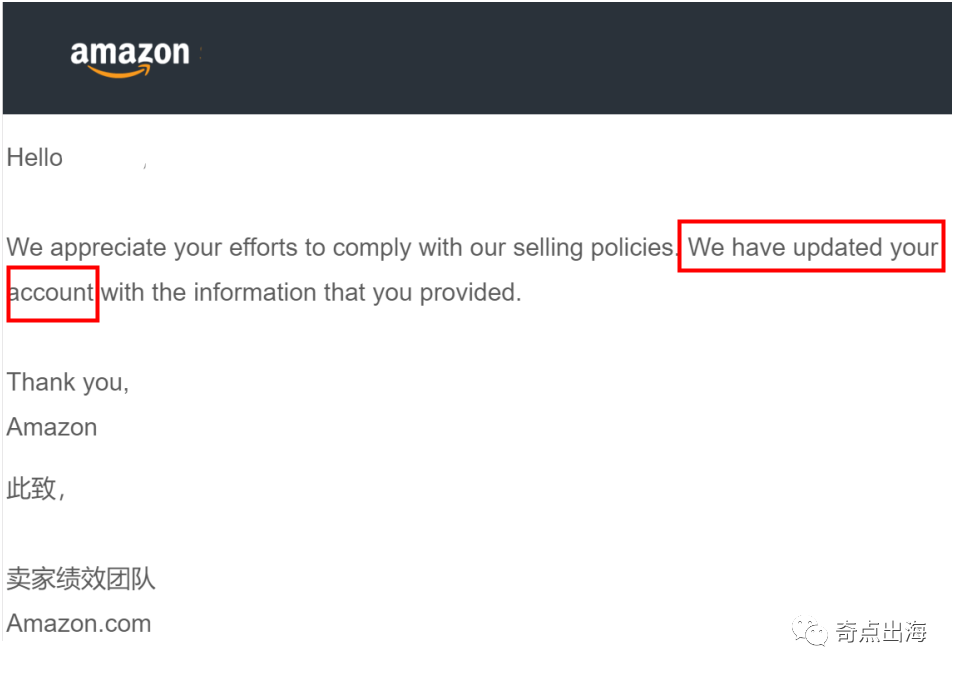Click the "Thank you," line
This screenshot has width=957, height=673.
[x=68, y=383]
